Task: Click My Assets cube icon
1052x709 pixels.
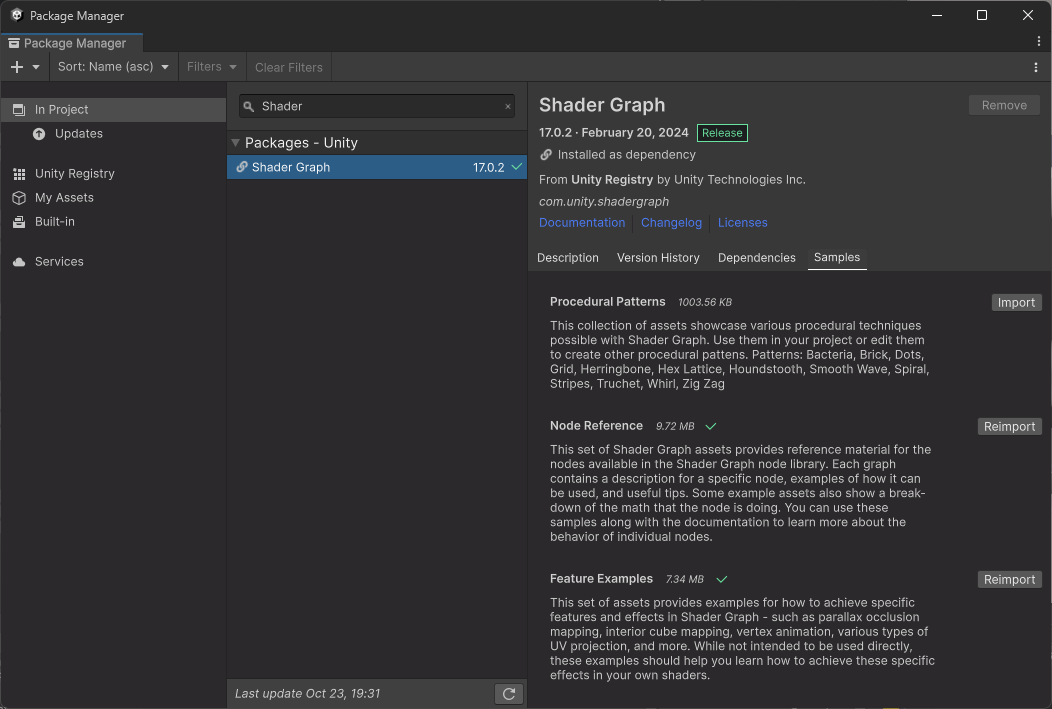Action: coord(19,198)
